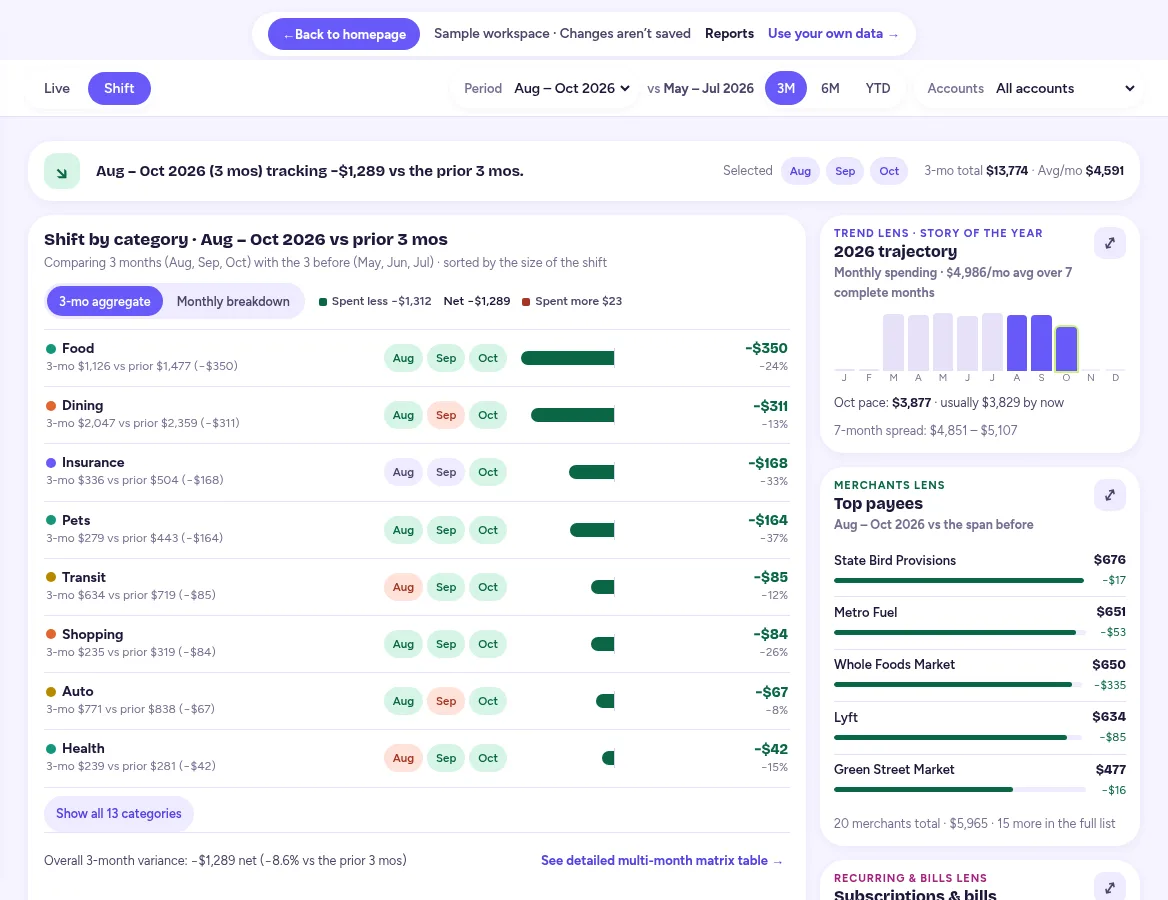1168x900 pixels.
Task: Select the 3M range option
Action: (x=786, y=89)
